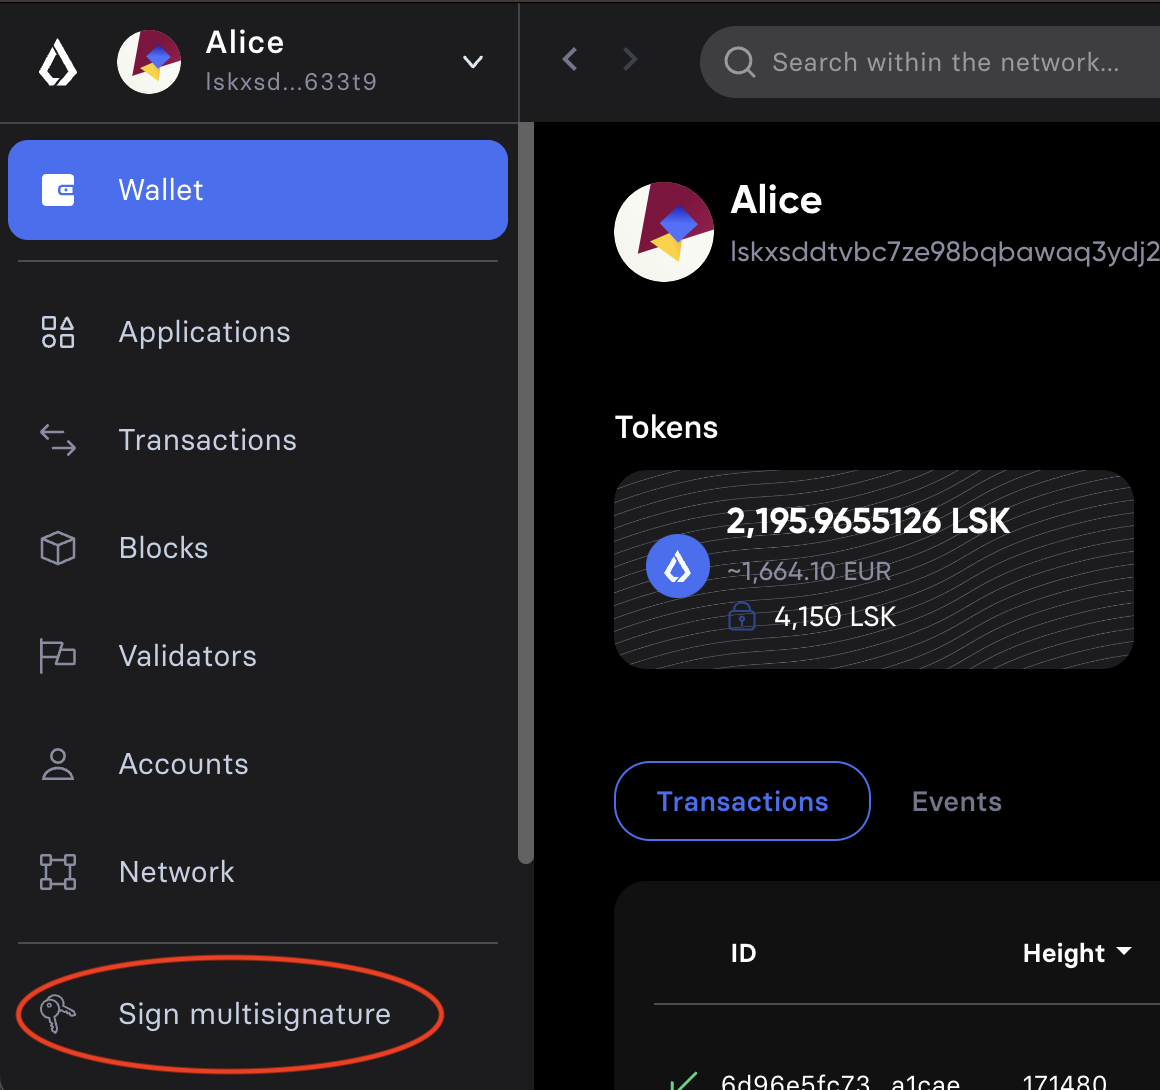Viewport: 1160px width, 1090px height.
Task: Expand the Alice account switcher chevron
Action: [473, 62]
